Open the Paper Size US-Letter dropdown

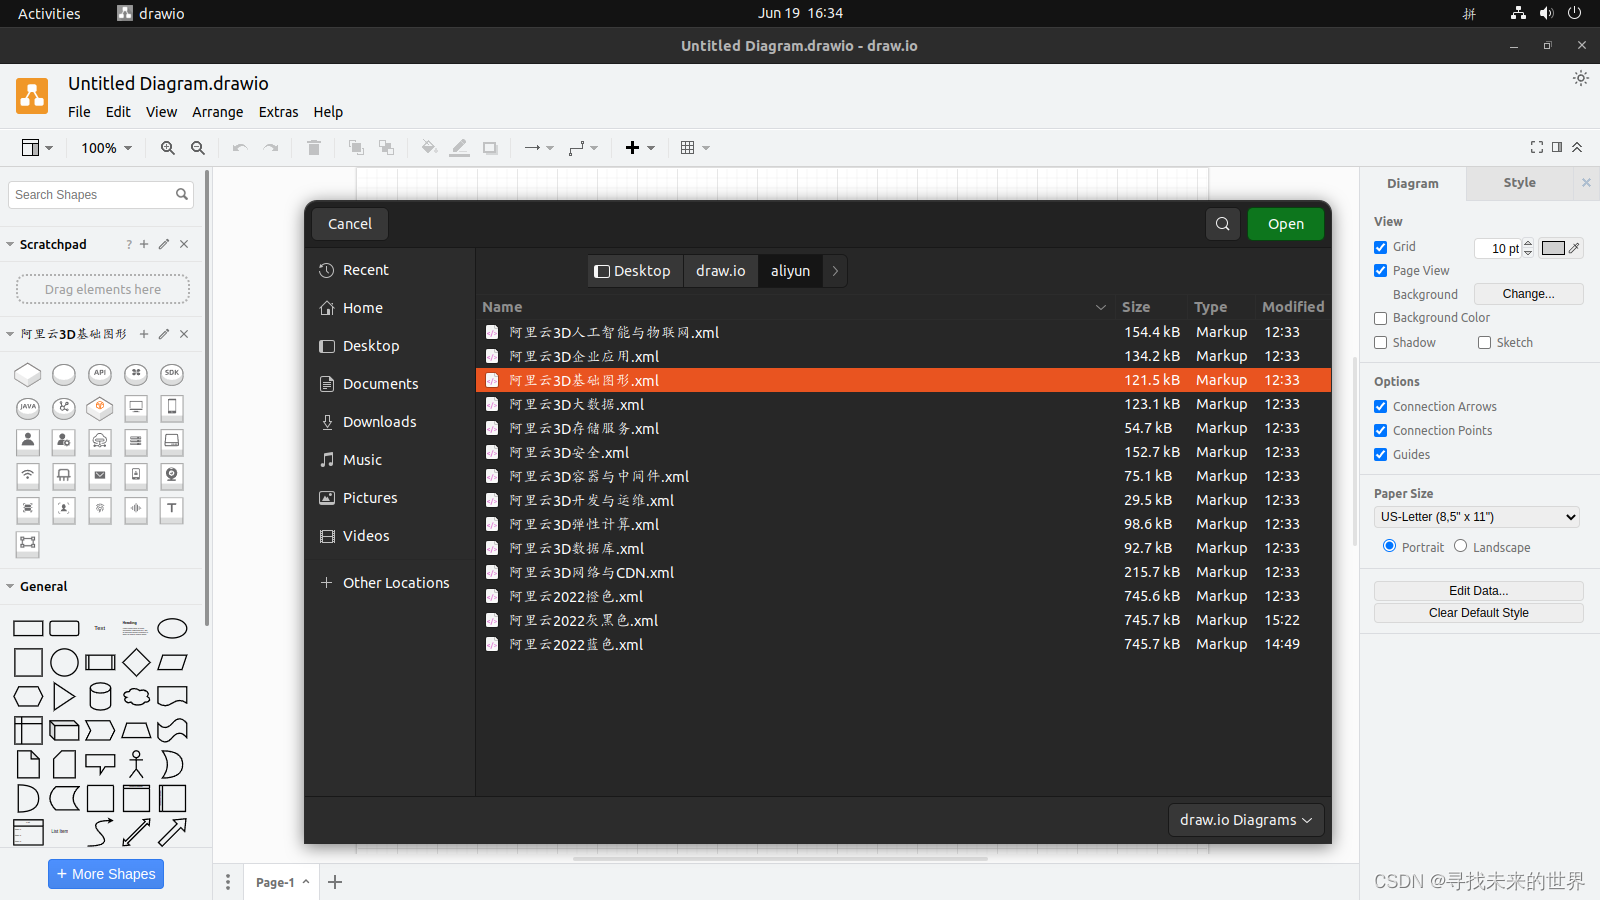tap(1477, 517)
